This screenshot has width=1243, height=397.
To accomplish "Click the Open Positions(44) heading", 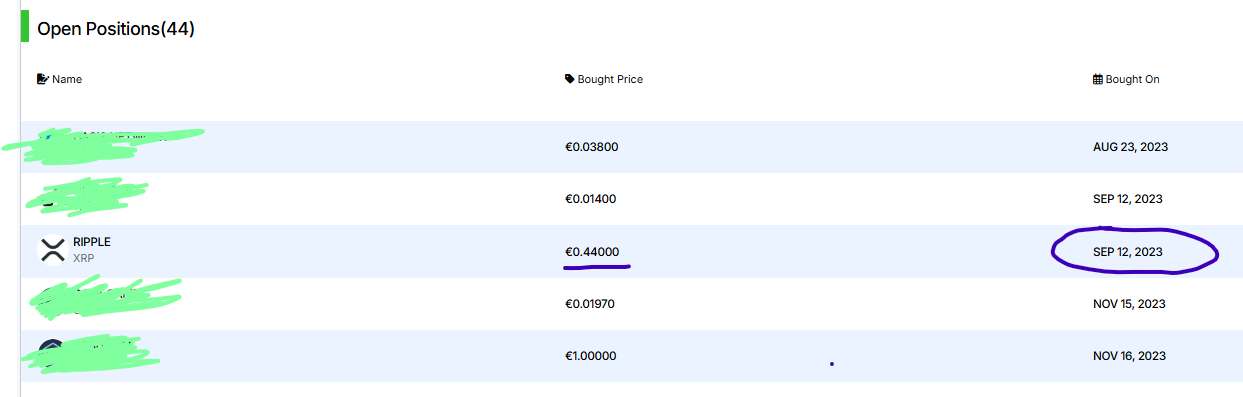I will pyautogui.click(x=116, y=29).
